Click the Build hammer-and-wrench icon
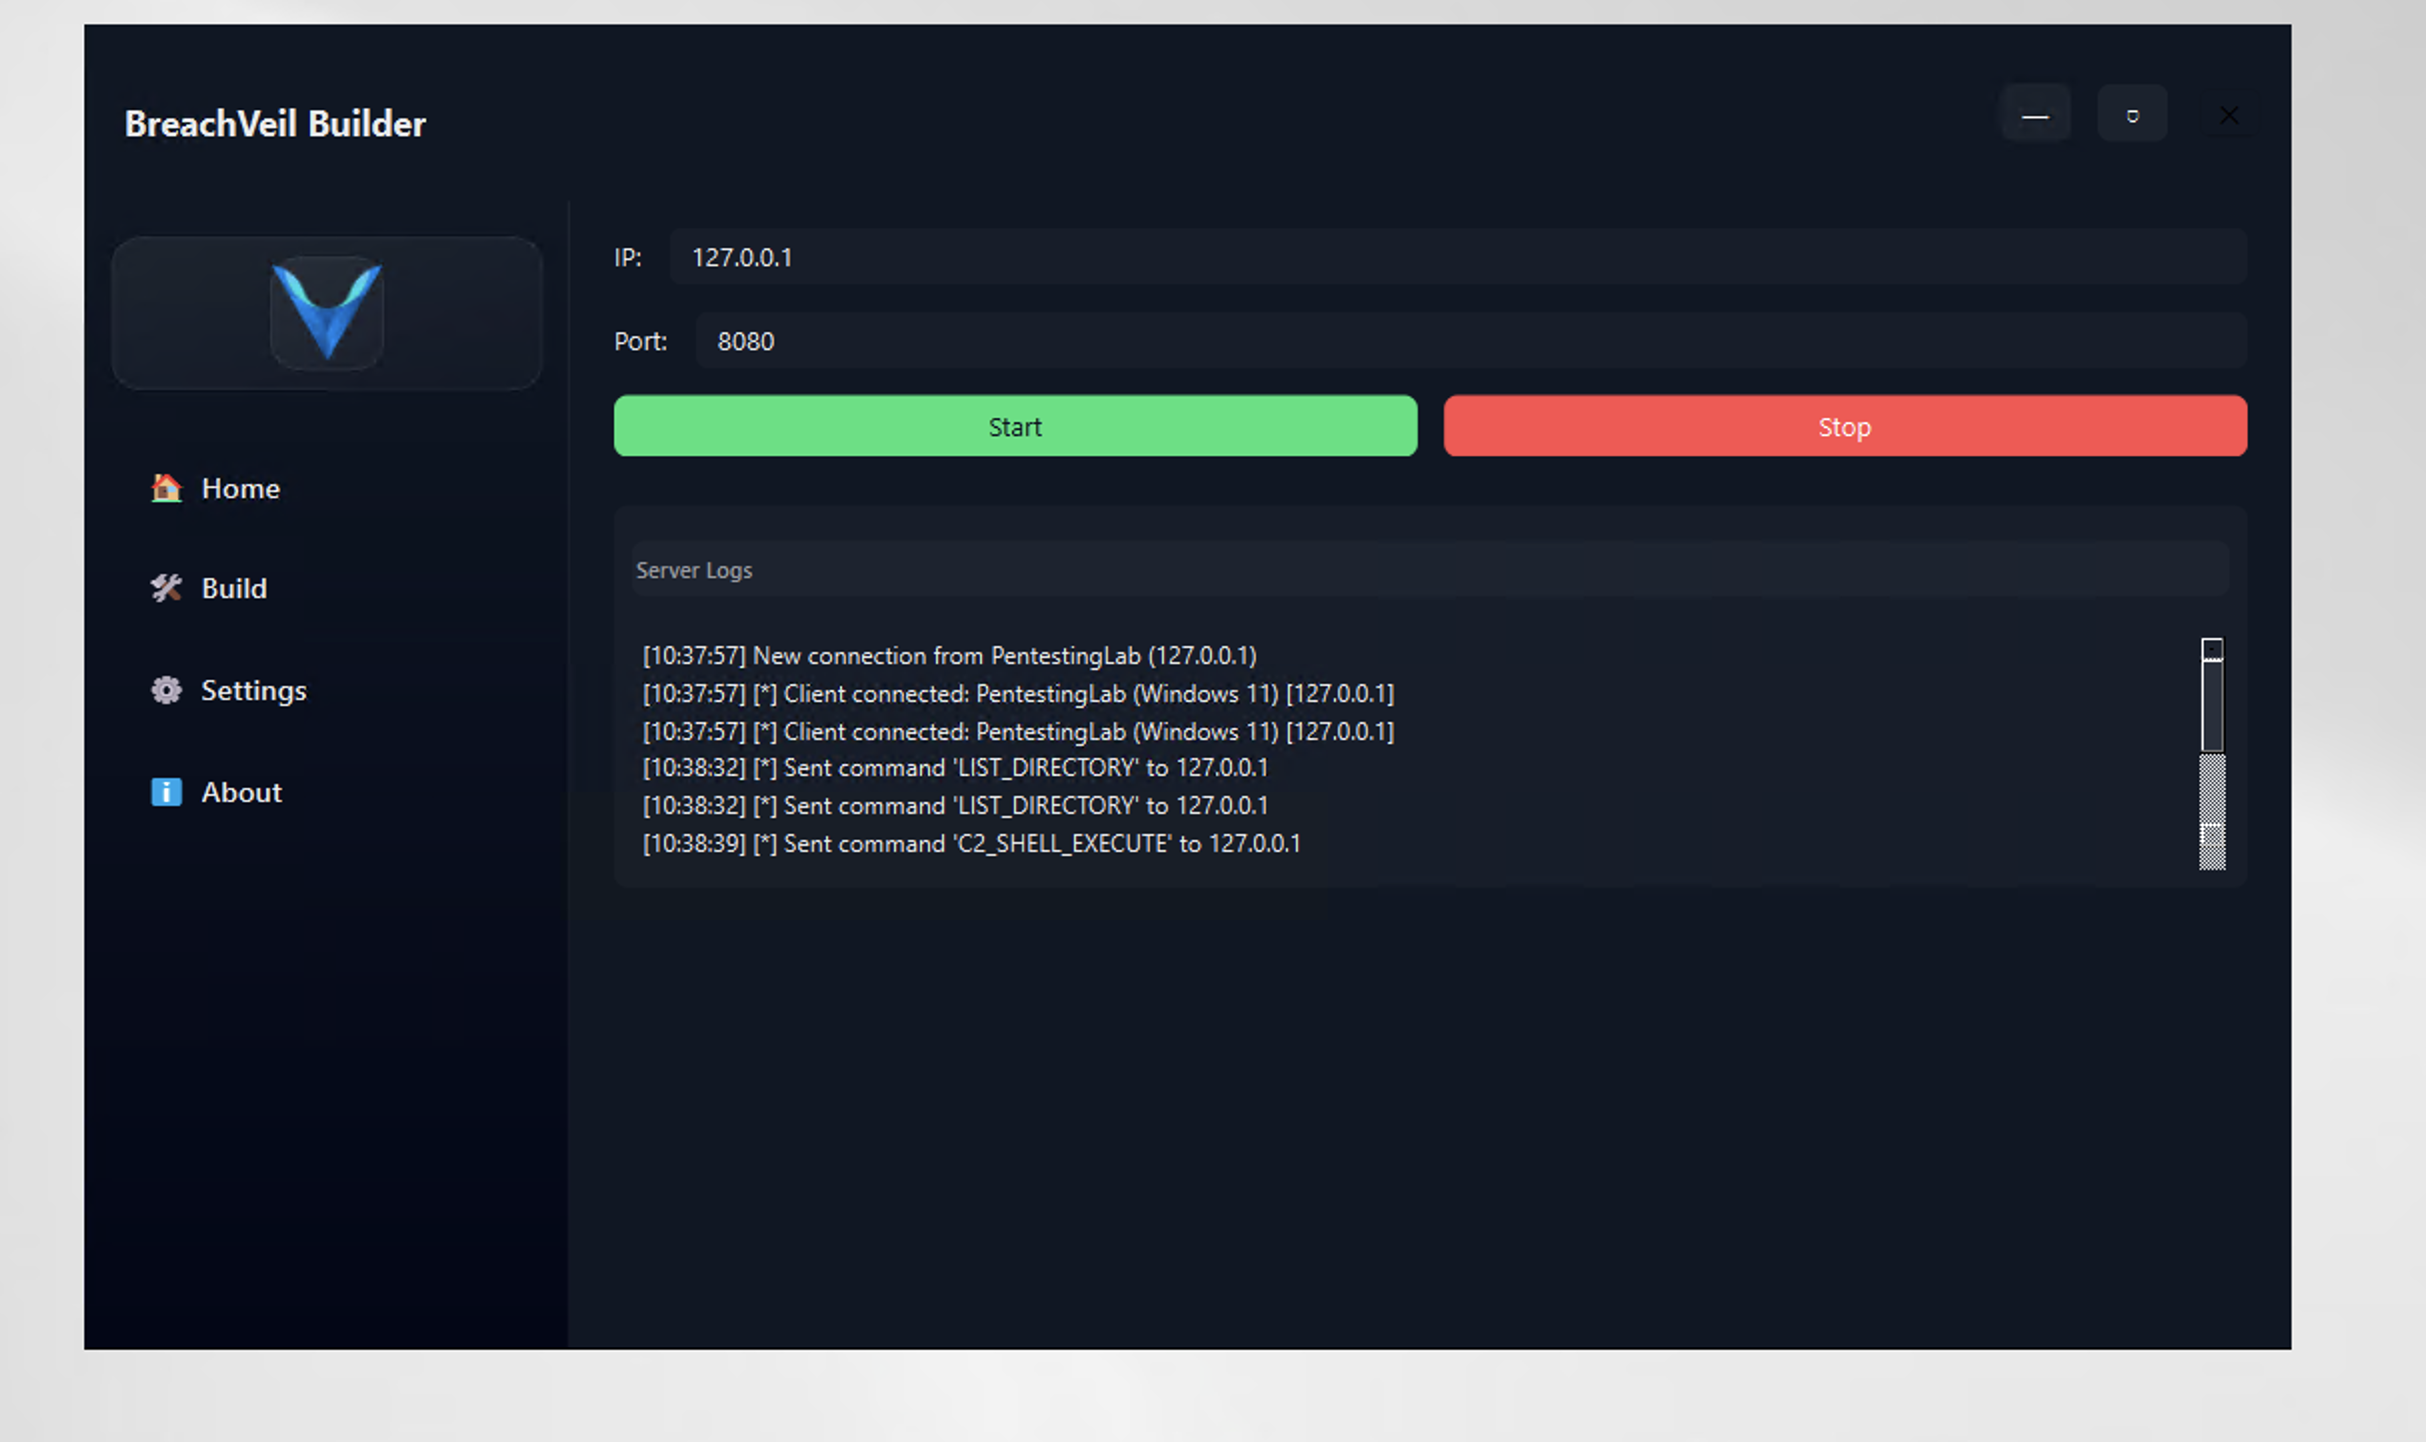2426x1442 pixels. click(166, 588)
